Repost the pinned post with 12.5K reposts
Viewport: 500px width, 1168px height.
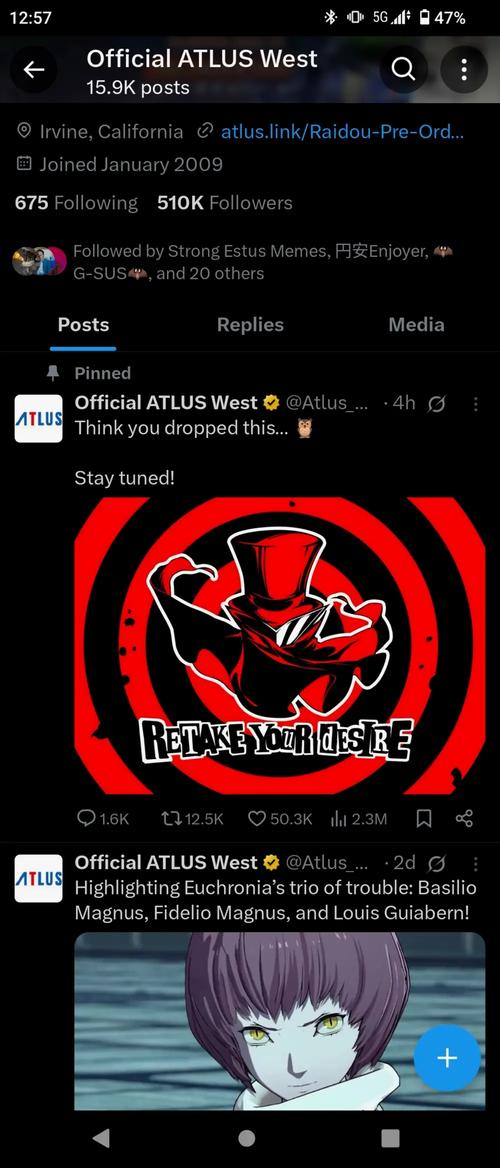click(192, 819)
